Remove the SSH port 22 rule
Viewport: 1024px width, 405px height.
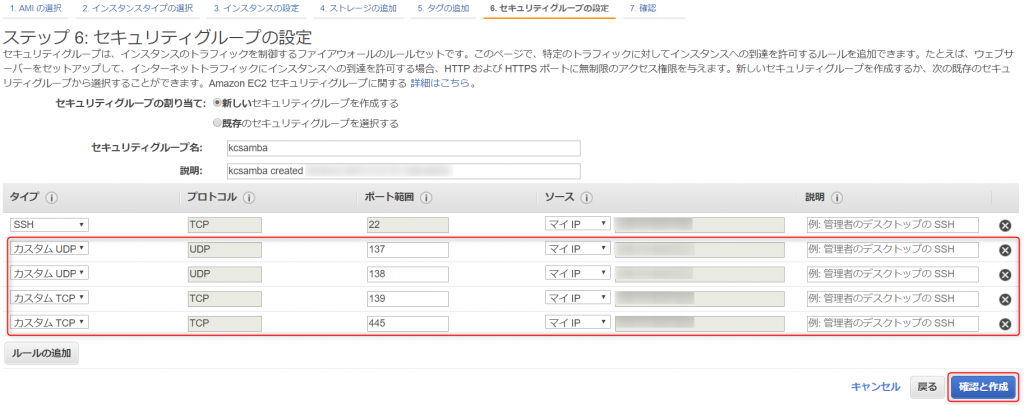pyautogui.click(x=1005, y=225)
